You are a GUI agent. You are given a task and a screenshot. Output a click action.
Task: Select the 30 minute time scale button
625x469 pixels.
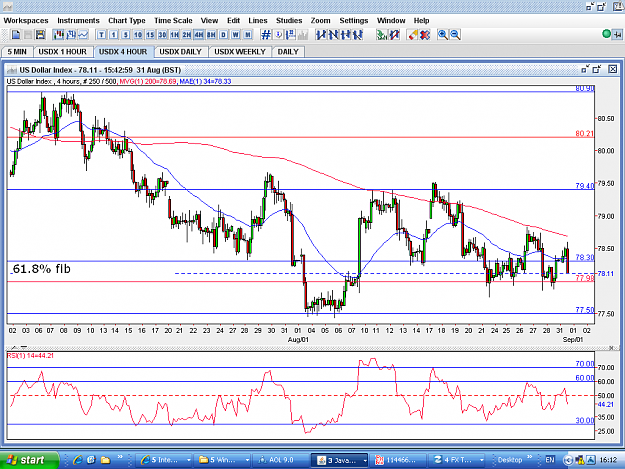(162, 35)
